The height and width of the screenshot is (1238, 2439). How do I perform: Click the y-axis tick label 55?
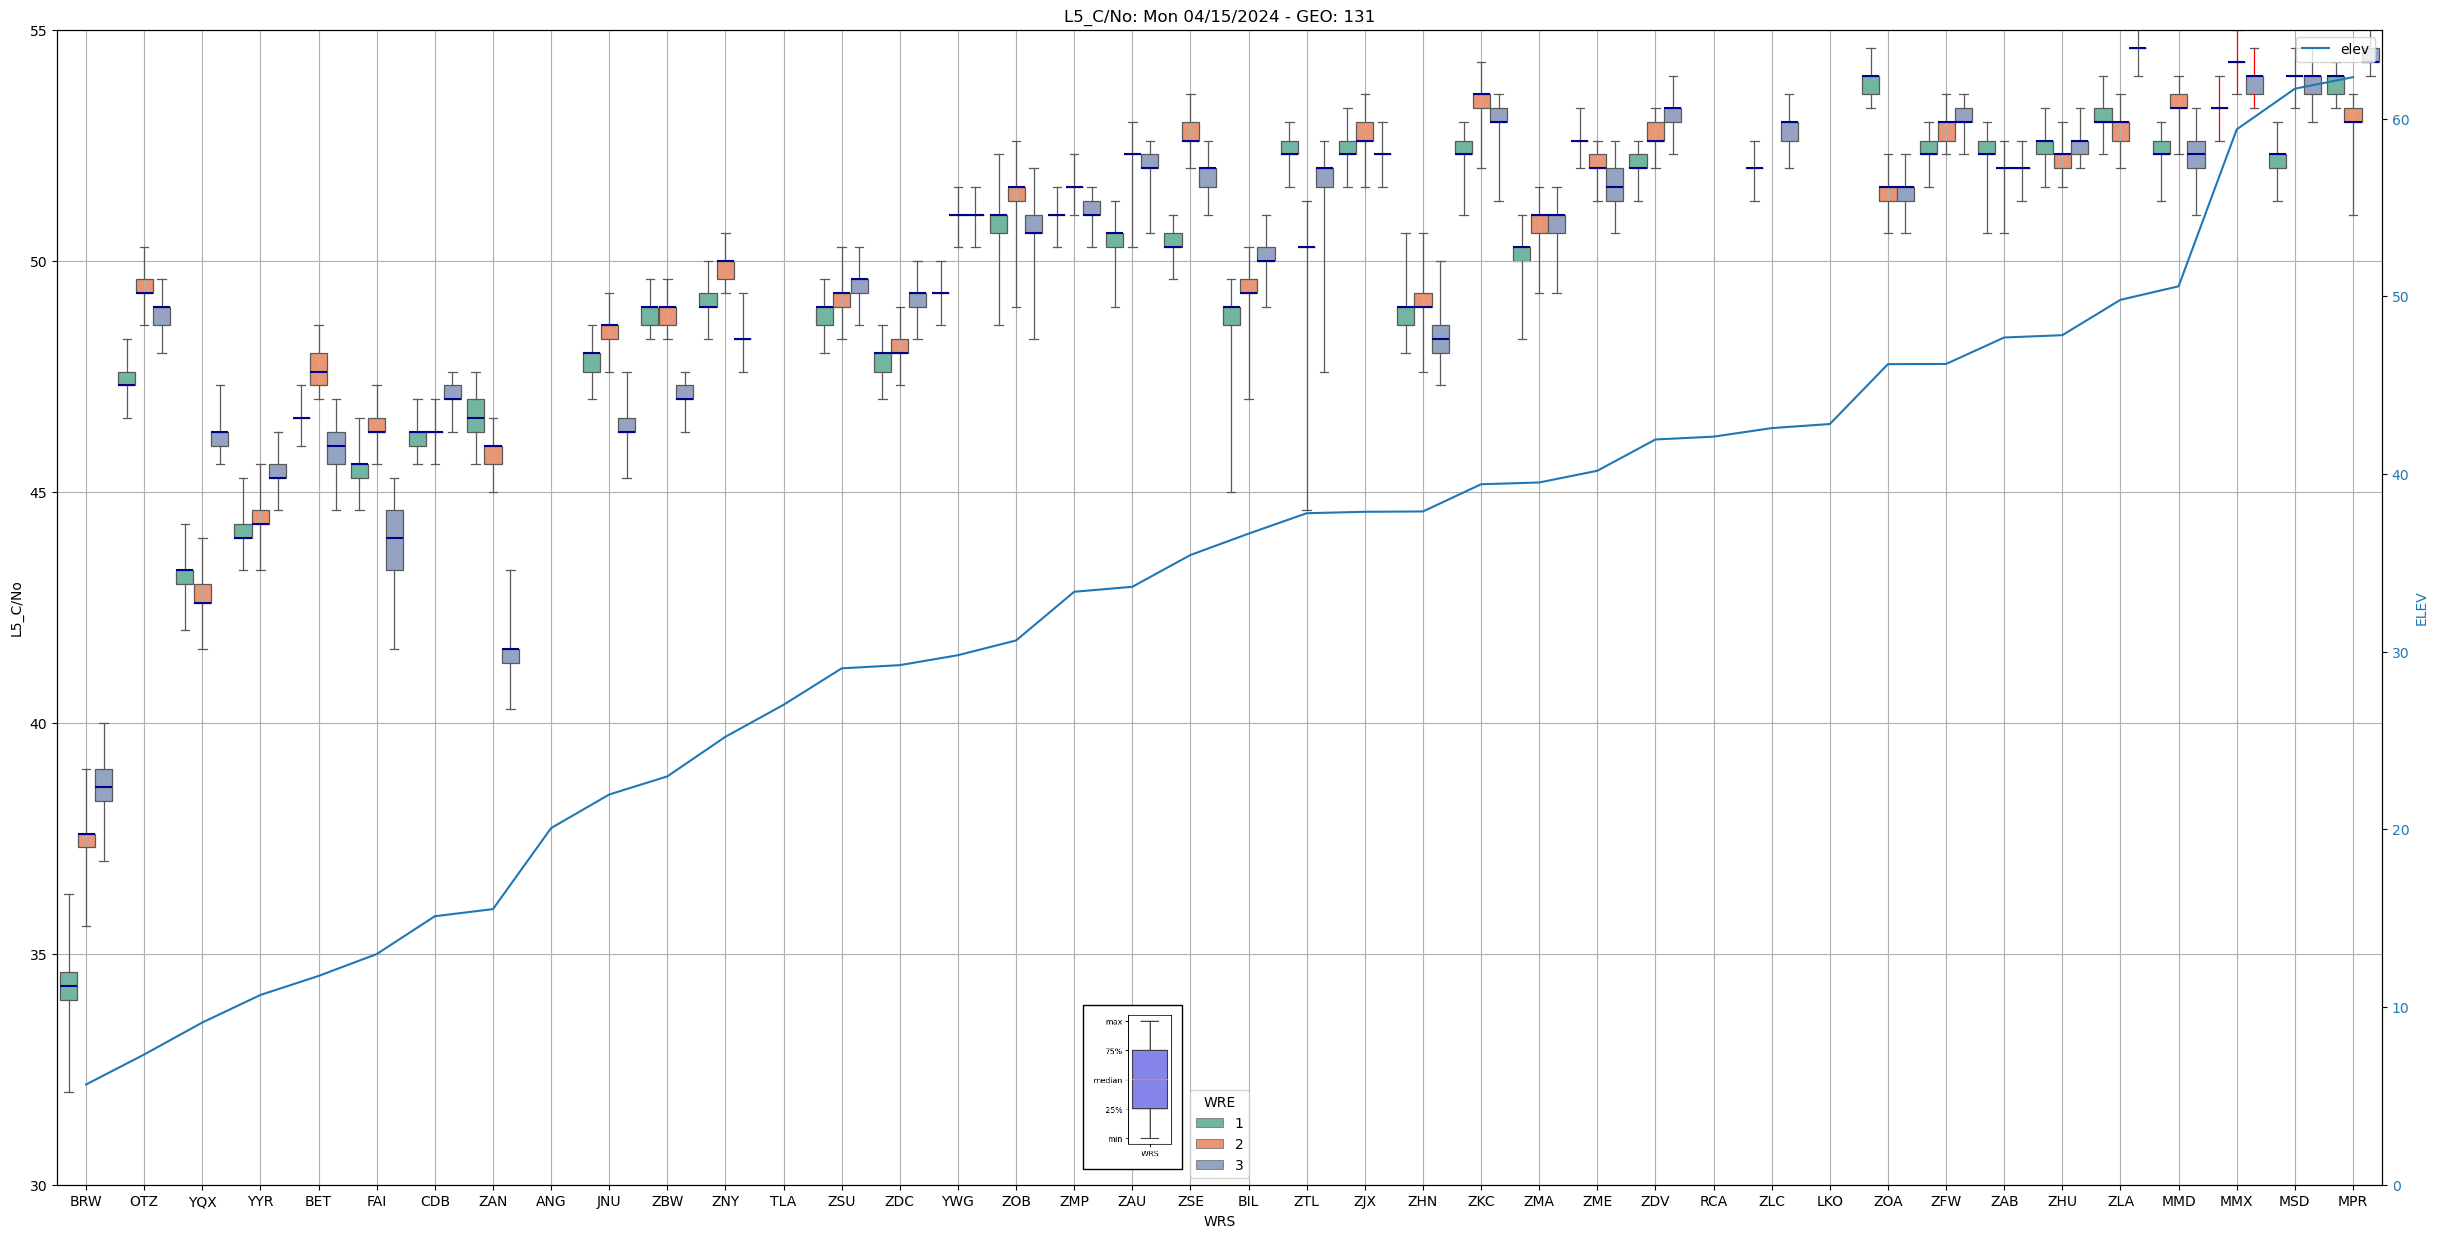40,31
